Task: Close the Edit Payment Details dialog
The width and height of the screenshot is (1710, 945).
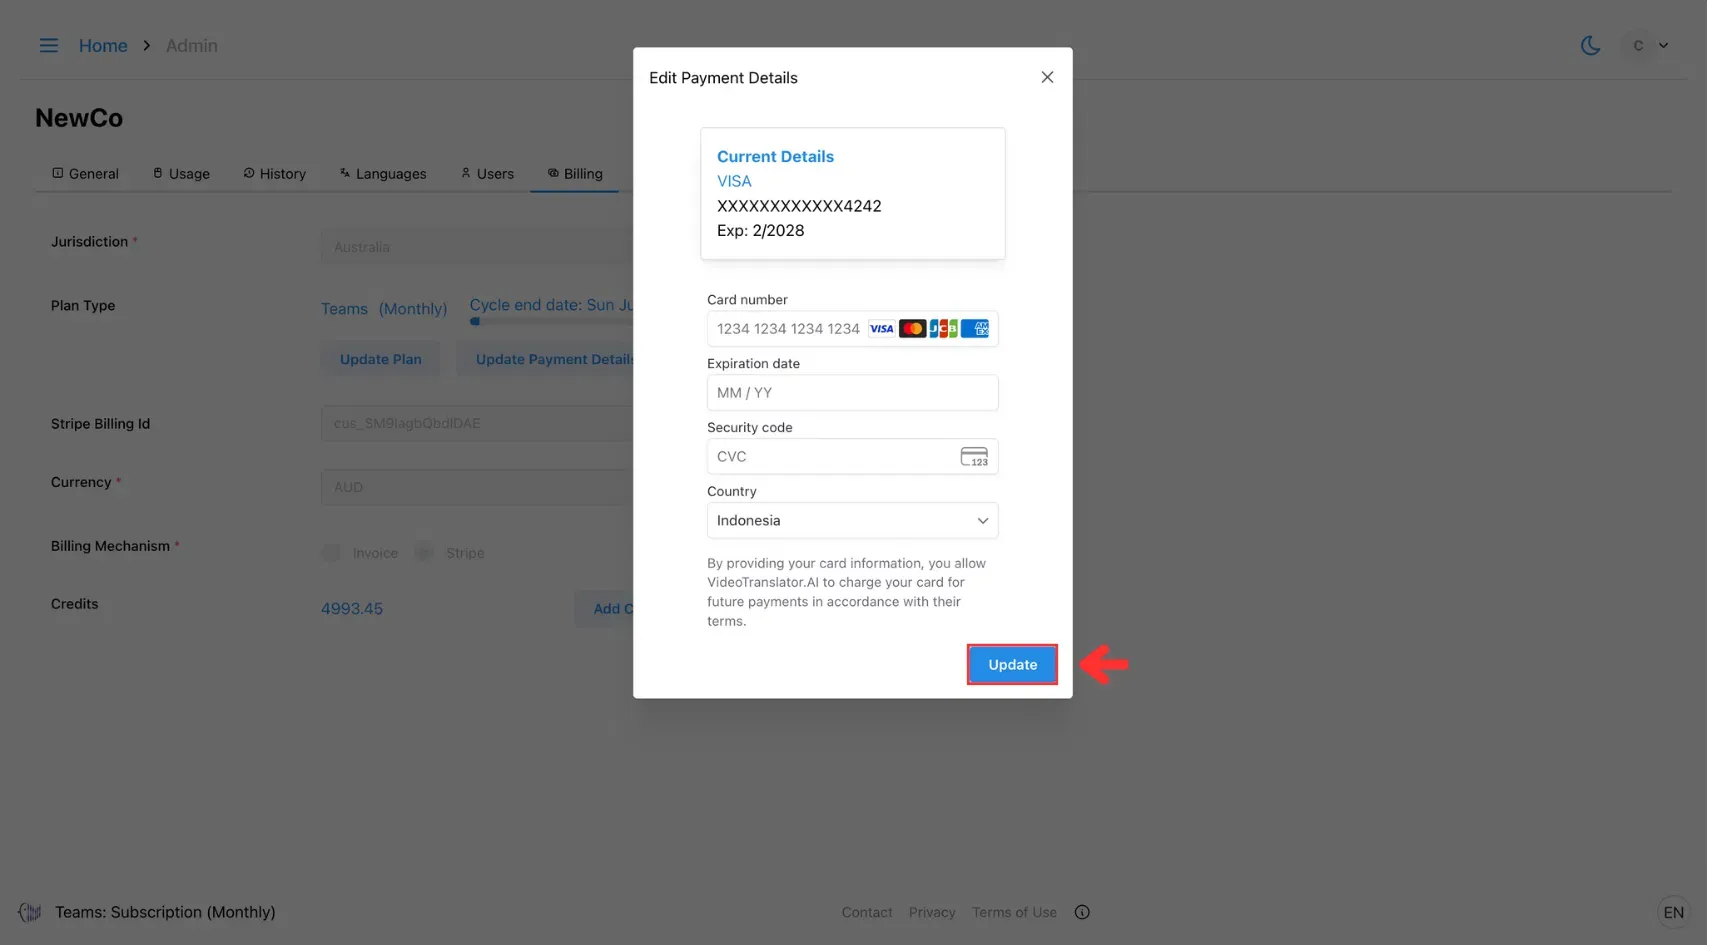Action: click(x=1047, y=77)
